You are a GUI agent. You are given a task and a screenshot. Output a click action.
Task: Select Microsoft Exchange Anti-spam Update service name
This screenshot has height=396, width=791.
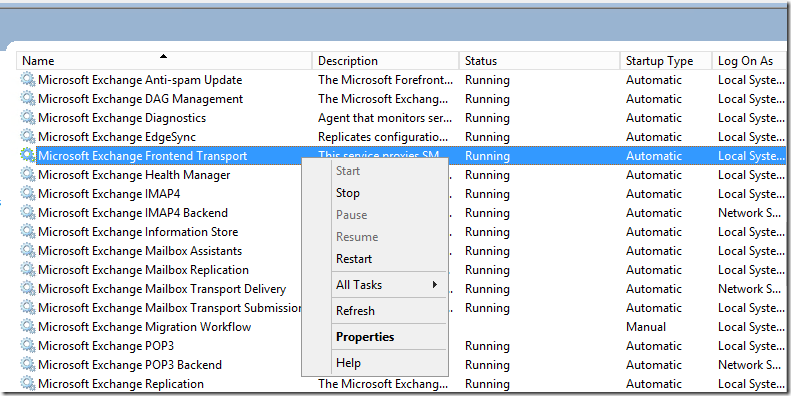pos(140,80)
